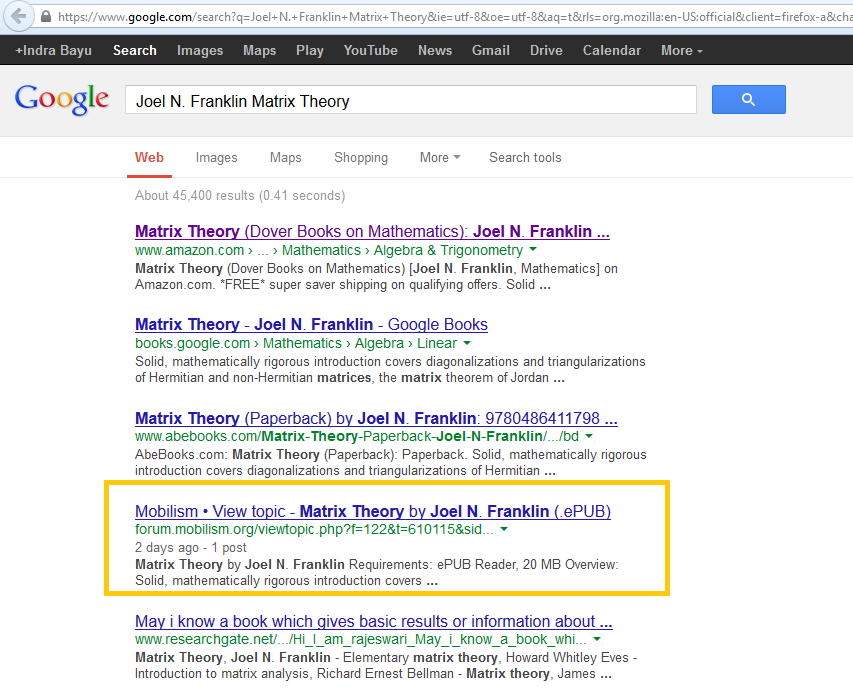The width and height of the screenshot is (853, 691).
Task: Open Matrix Theory Google Books result
Action: coord(311,325)
